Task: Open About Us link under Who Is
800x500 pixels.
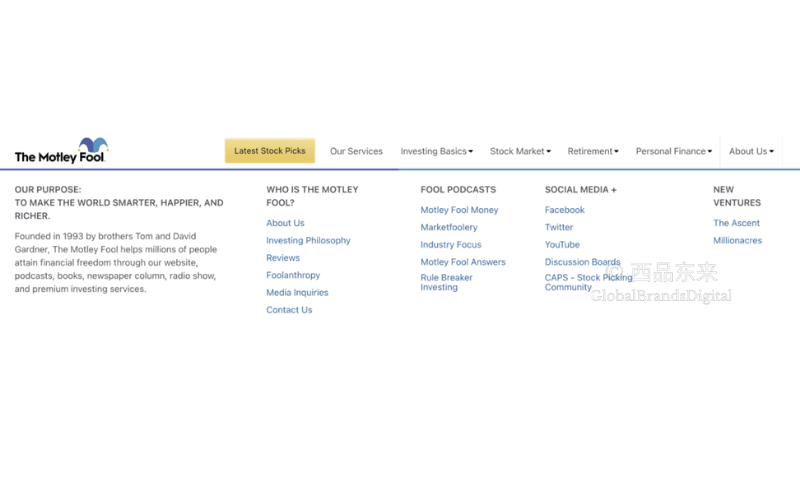Action: 285,223
